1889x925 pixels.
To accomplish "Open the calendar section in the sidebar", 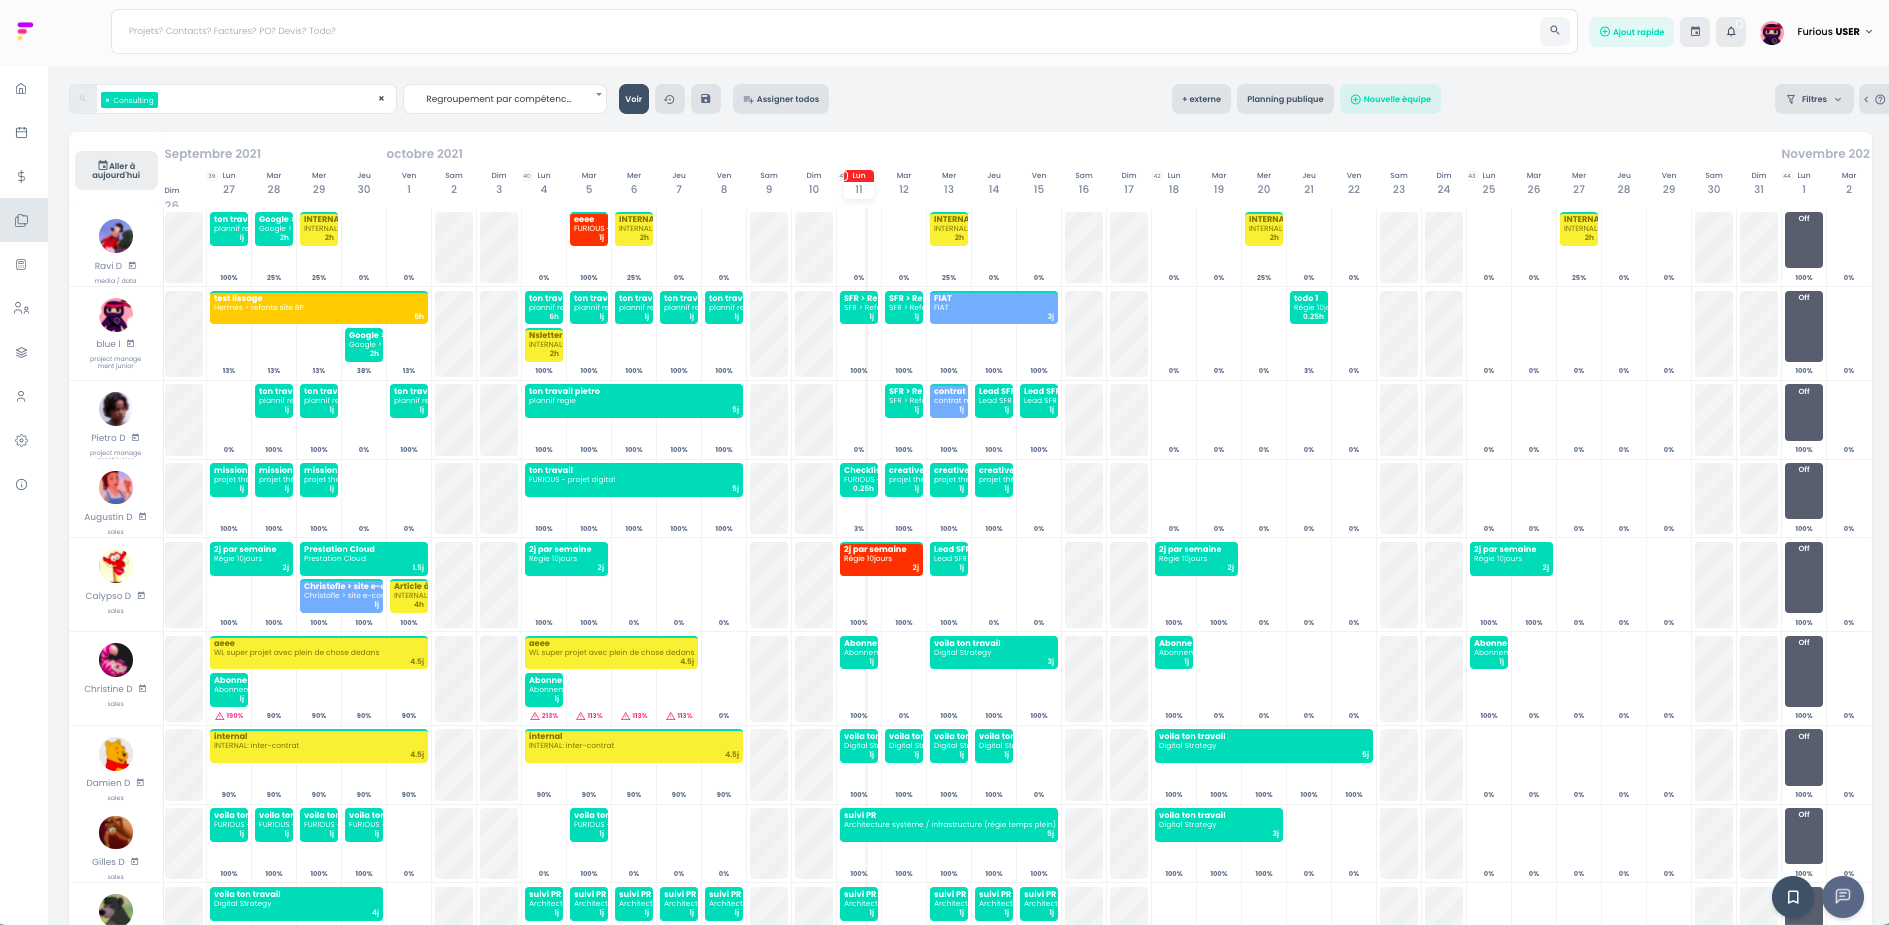I will click(21, 132).
